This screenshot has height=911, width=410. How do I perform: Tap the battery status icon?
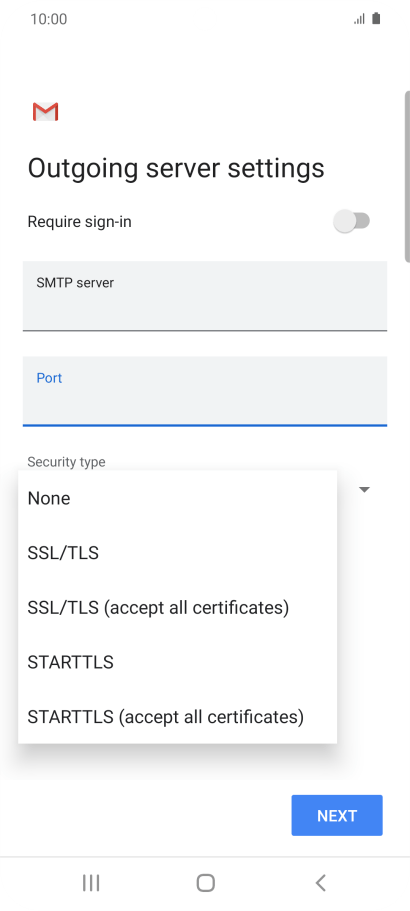[x=376, y=19]
